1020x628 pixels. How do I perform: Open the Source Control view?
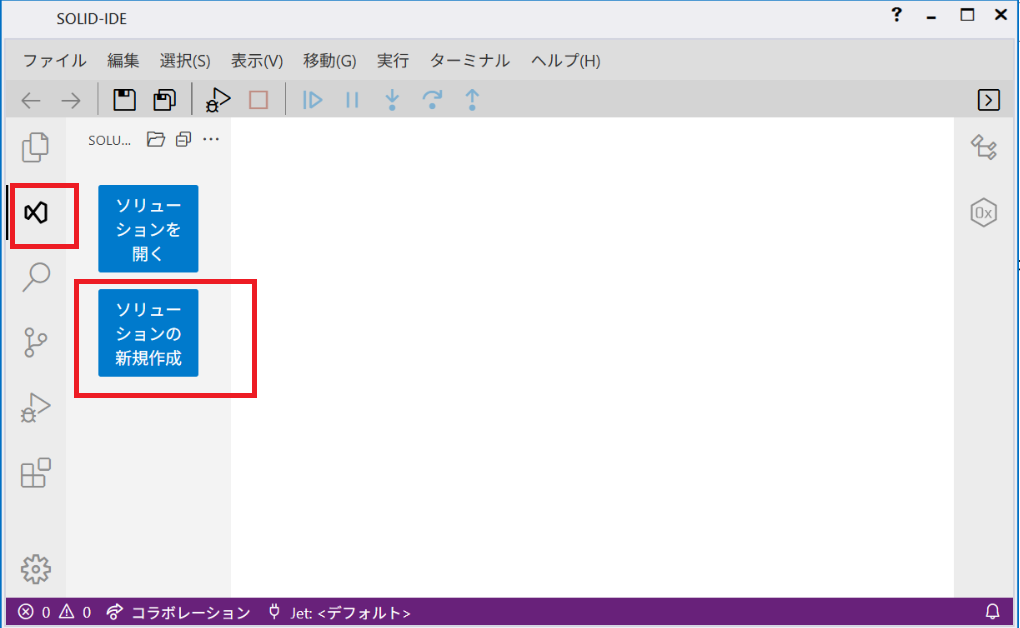(36, 342)
